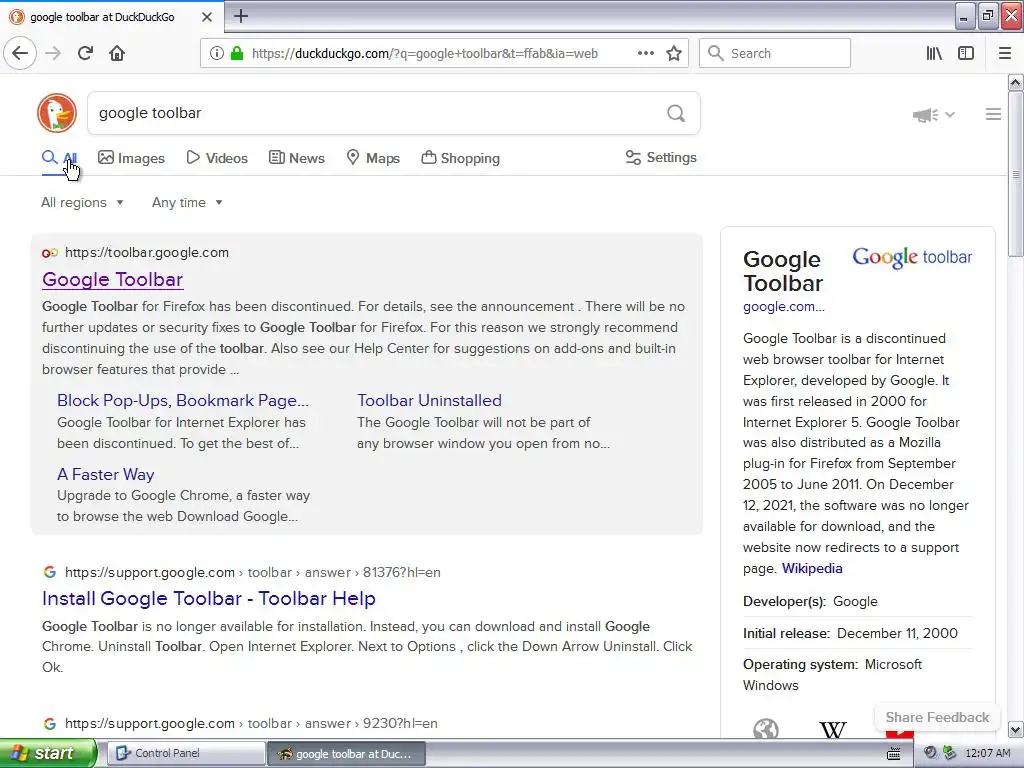Image resolution: width=1024 pixels, height=768 pixels.
Task: Expand the Any time filter
Action: (x=187, y=202)
